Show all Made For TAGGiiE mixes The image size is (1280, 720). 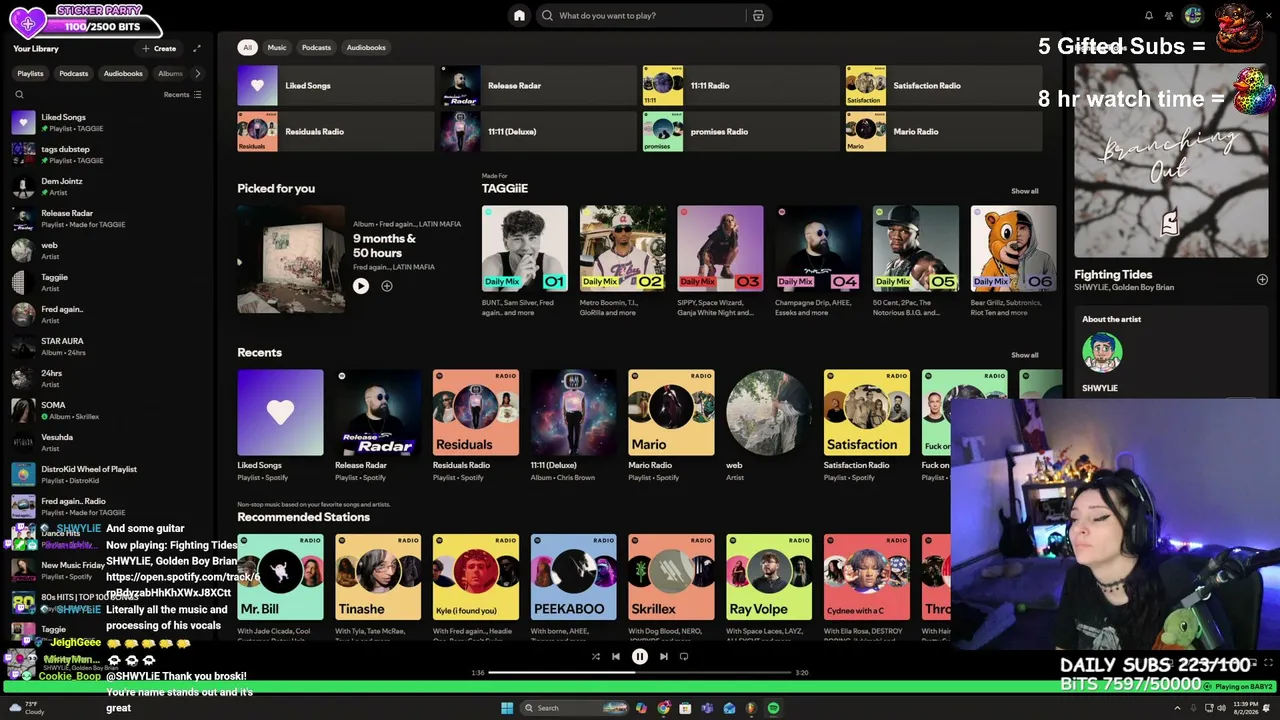click(1024, 191)
